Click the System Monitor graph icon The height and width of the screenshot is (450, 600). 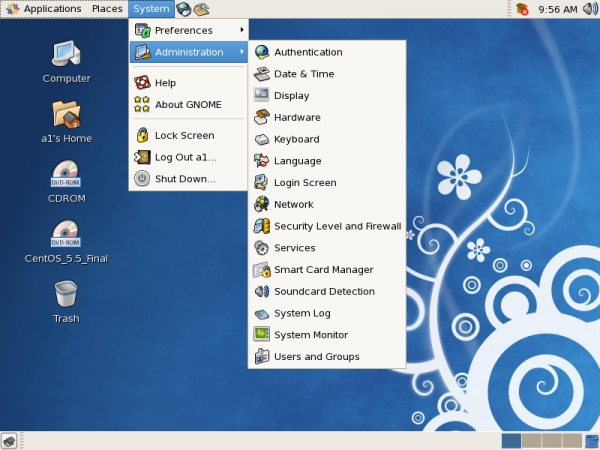(x=262, y=334)
